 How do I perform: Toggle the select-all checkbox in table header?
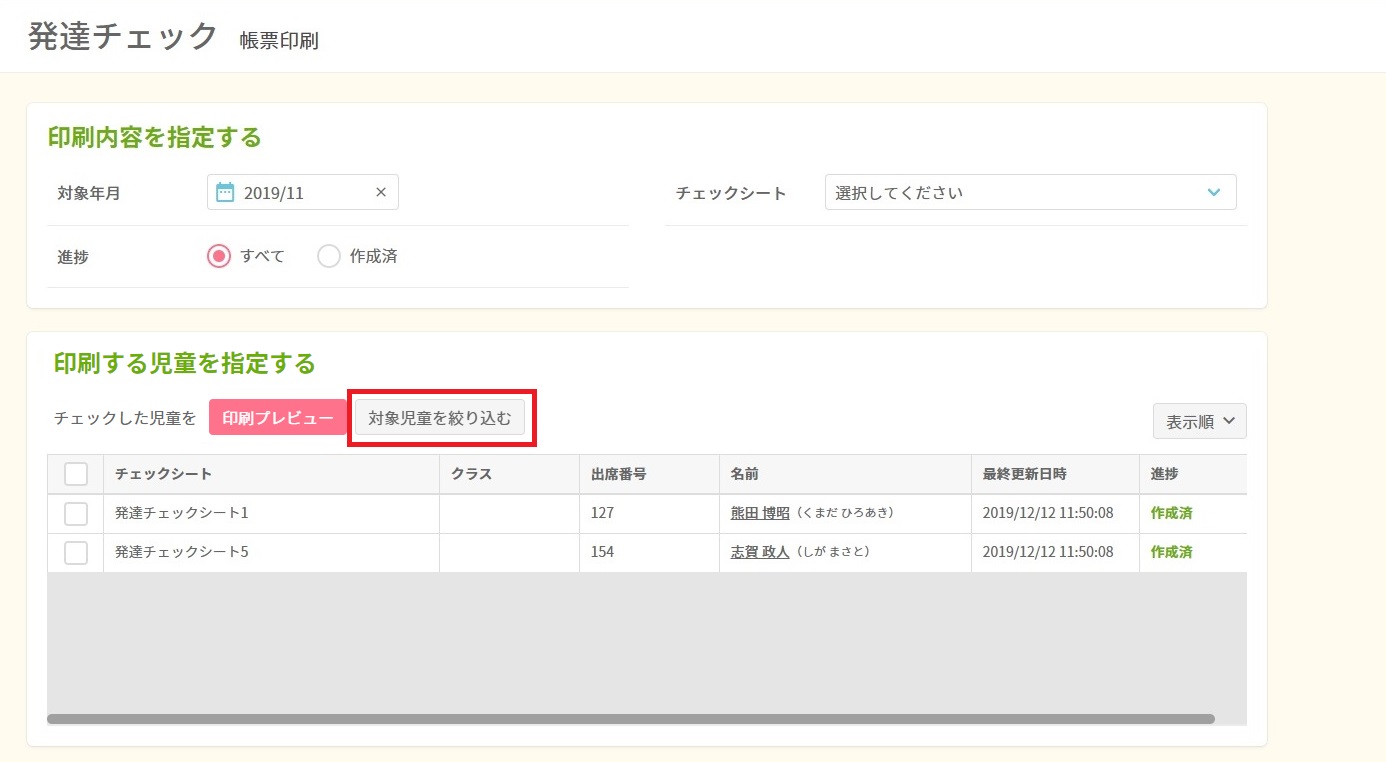click(76, 474)
